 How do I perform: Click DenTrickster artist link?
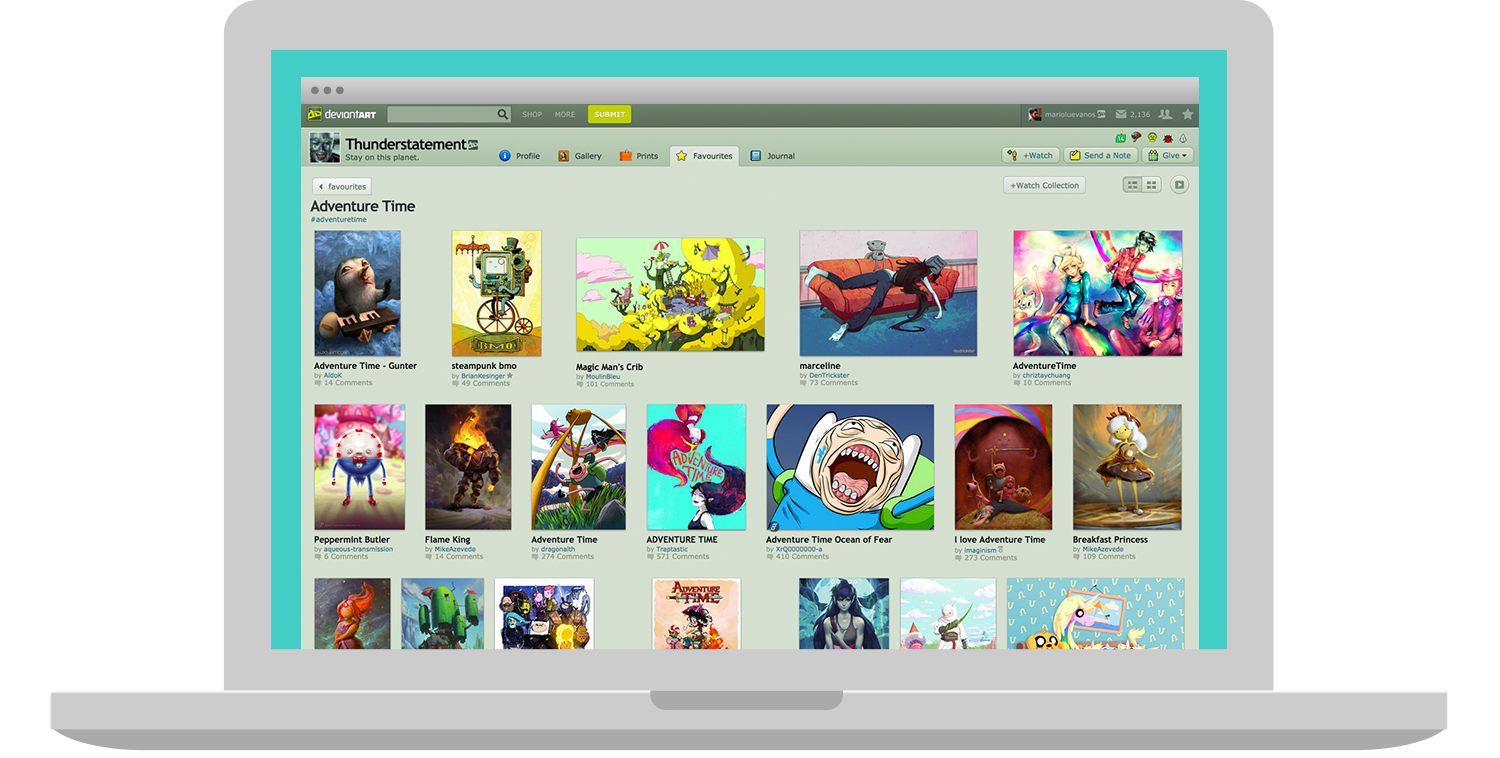(830, 375)
